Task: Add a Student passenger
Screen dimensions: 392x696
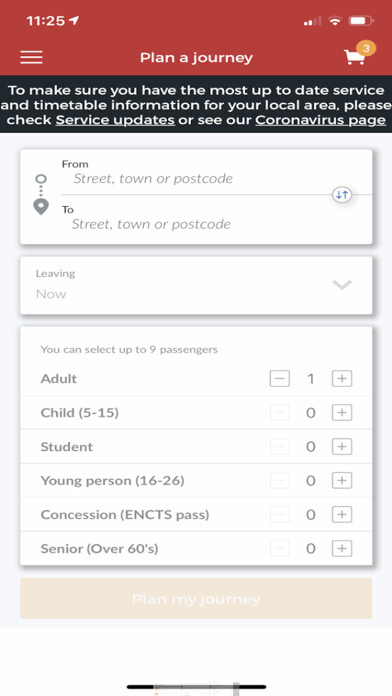Action: pos(342,447)
